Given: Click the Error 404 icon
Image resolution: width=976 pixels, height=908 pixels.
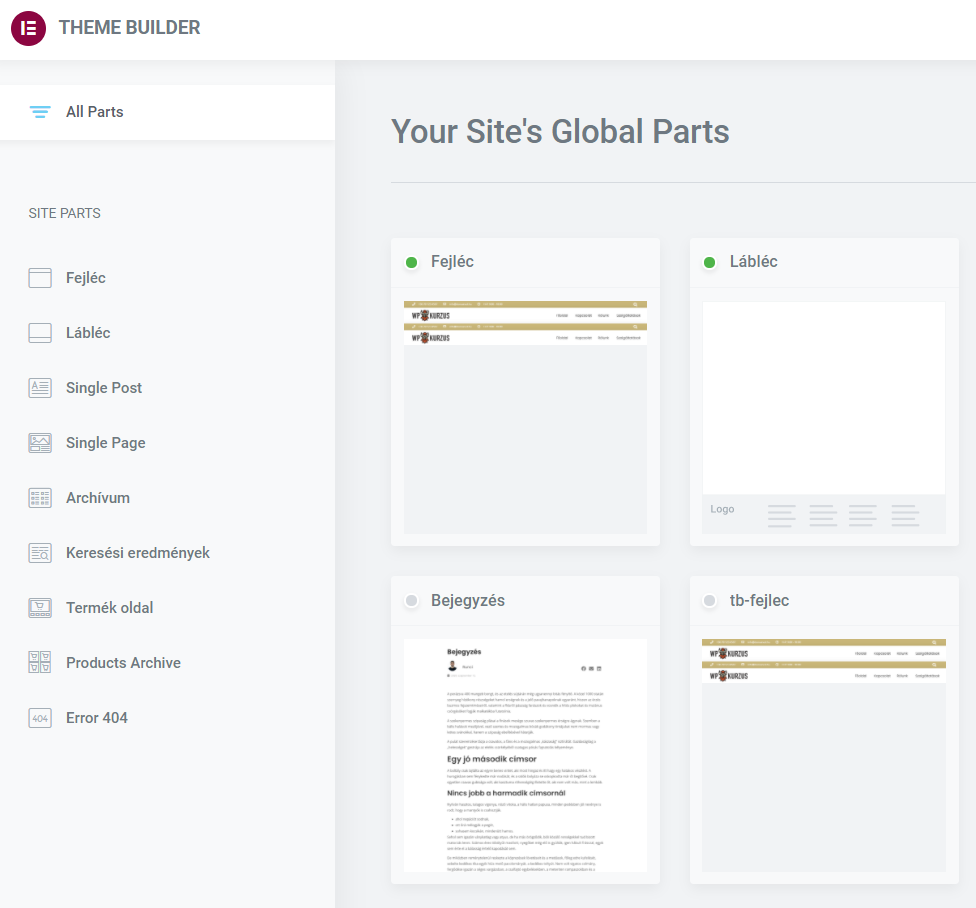Looking at the screenshot, I should (x=40, y=718).
